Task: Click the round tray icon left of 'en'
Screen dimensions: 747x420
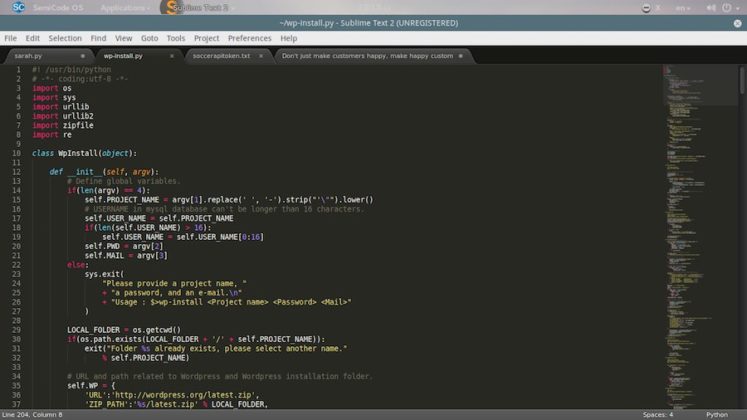Action: click(x=646, y=8)
